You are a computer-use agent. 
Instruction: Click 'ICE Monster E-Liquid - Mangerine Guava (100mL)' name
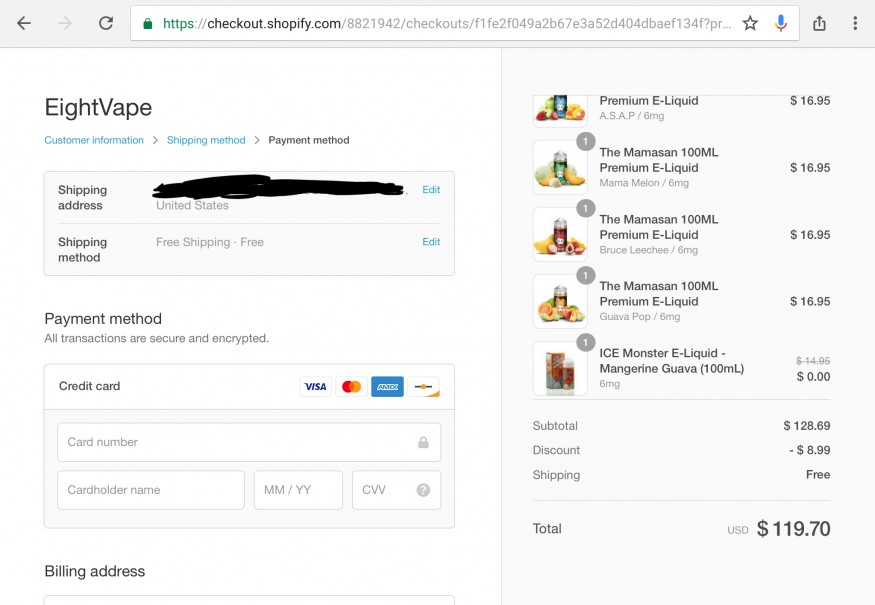coord(671,361)
